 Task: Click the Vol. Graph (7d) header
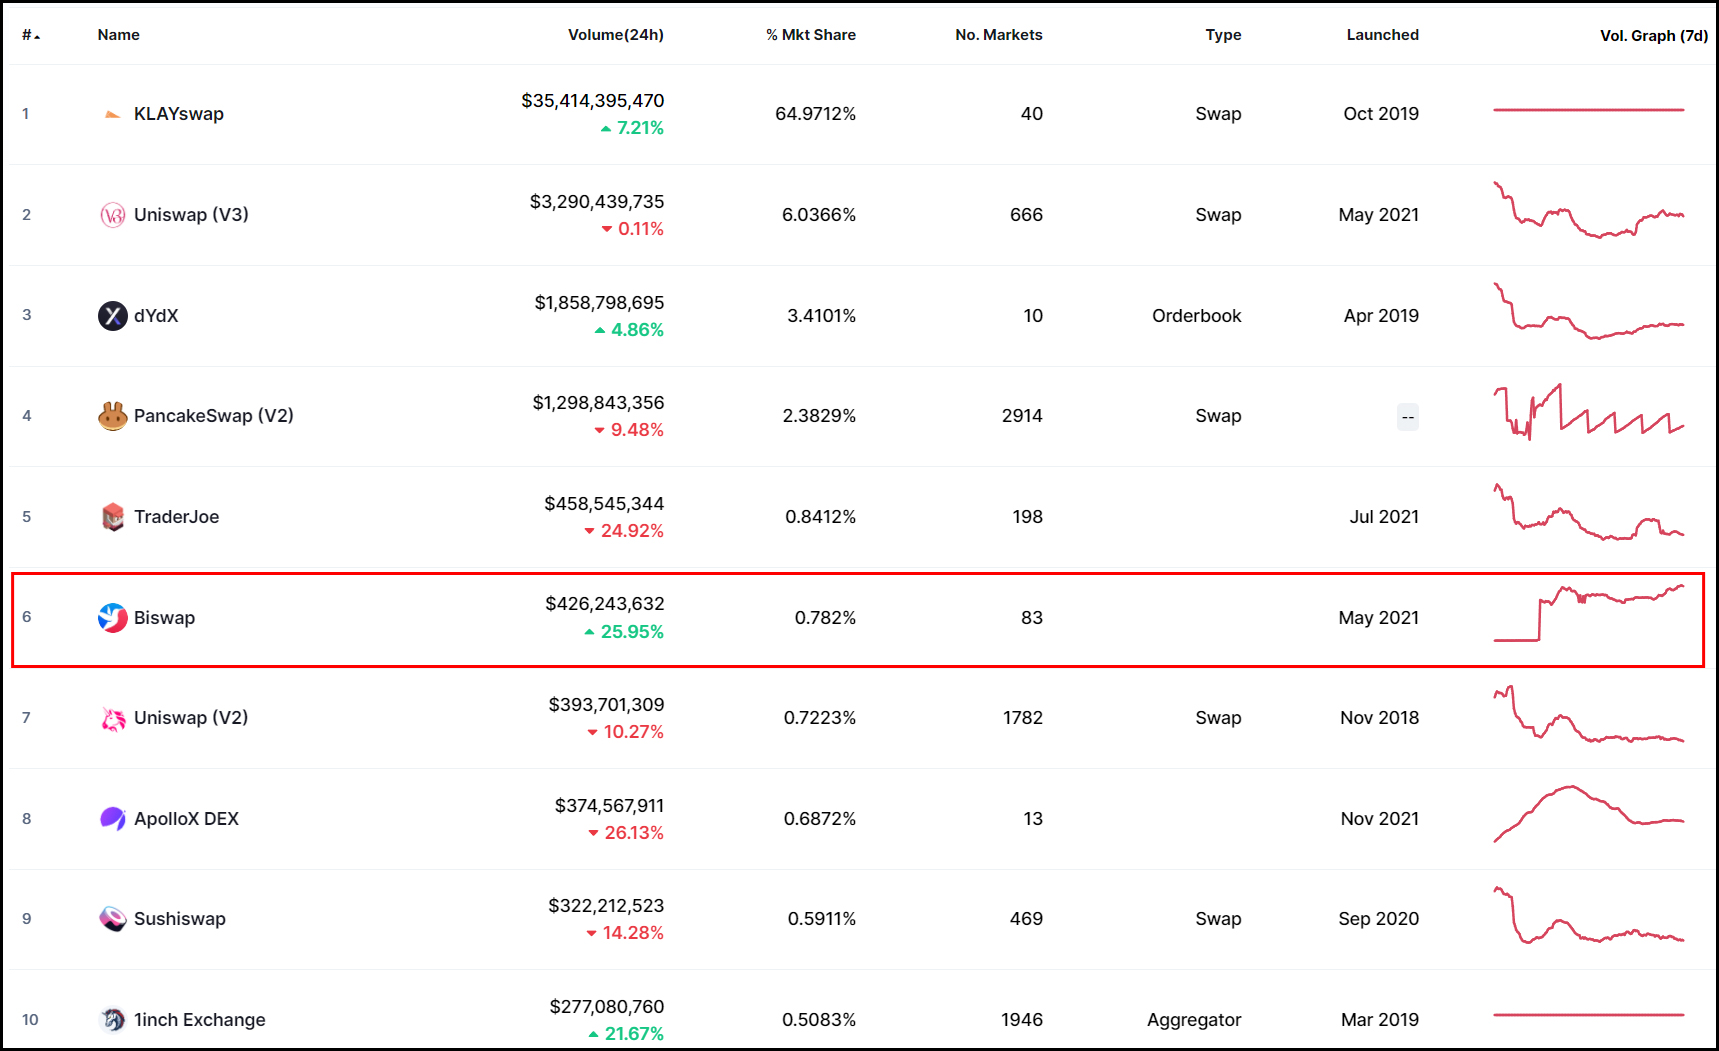pos(1654,36)
